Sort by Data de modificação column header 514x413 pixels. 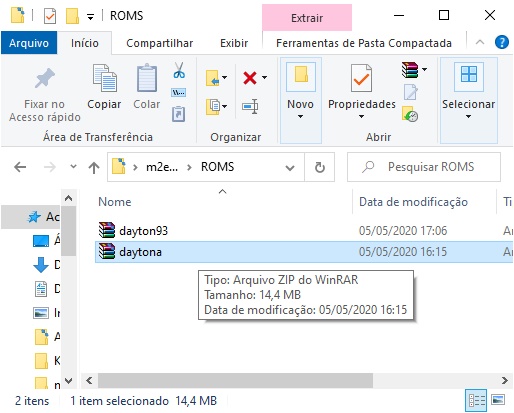[x=413, y=202]
